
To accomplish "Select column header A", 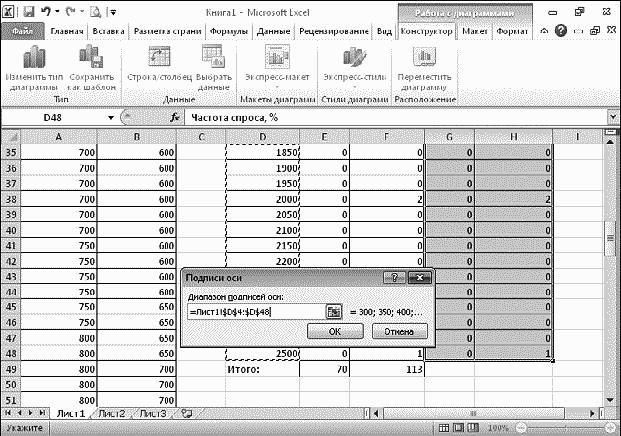I will tap(59, 137).
